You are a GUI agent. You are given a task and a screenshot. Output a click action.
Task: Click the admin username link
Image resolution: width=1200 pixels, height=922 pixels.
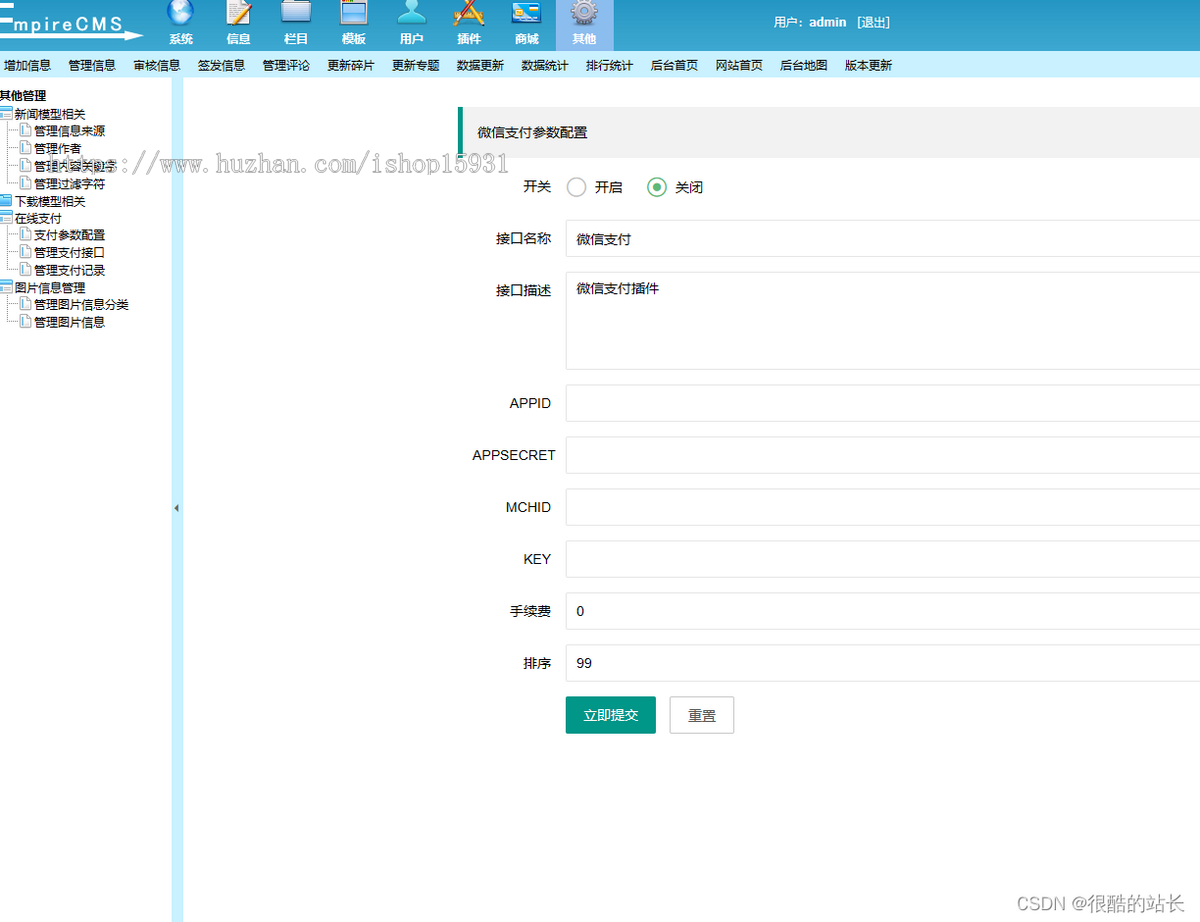pos(828,22)
